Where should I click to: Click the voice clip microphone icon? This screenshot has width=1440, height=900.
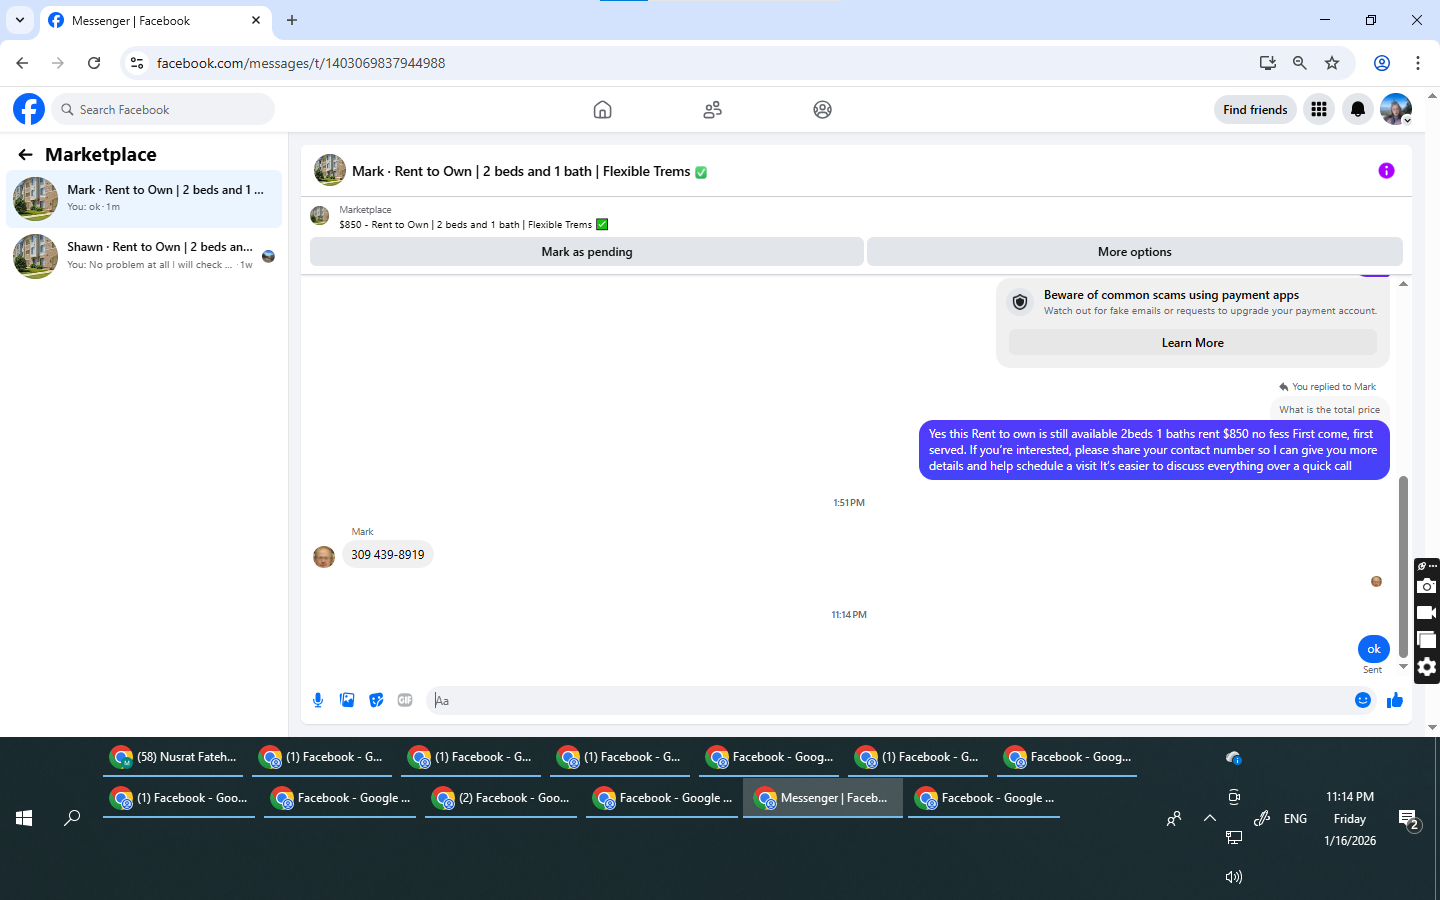(318, 700)
